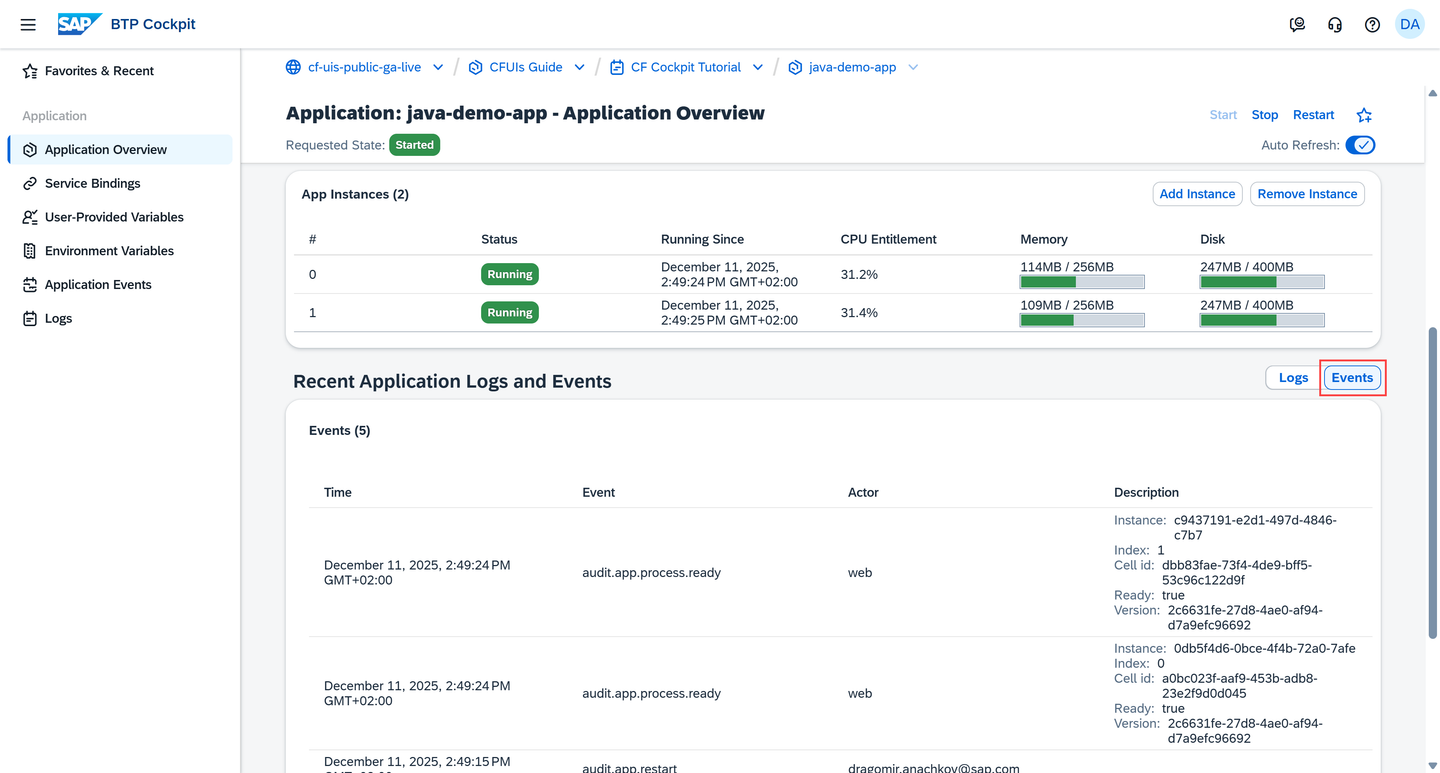The width and height of the screenshot is (1440, 773).
Task: Click the Started requested state badge
Action: coord(414,145)
